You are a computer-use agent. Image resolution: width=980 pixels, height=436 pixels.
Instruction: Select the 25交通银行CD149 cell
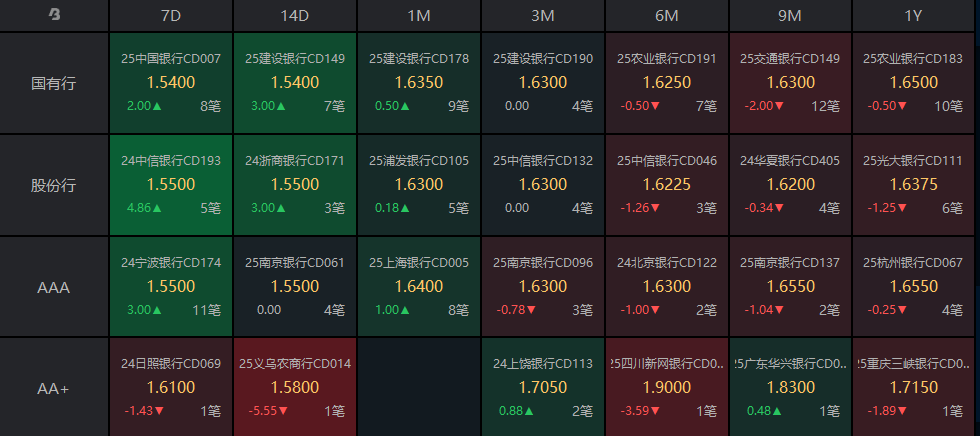(x=790, y=83)
